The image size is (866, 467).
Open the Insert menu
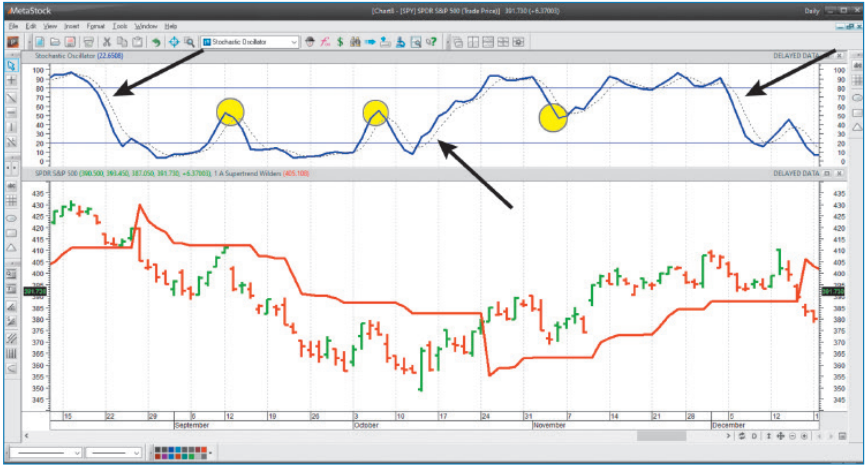pyautogui.click(x=72, y=24)
